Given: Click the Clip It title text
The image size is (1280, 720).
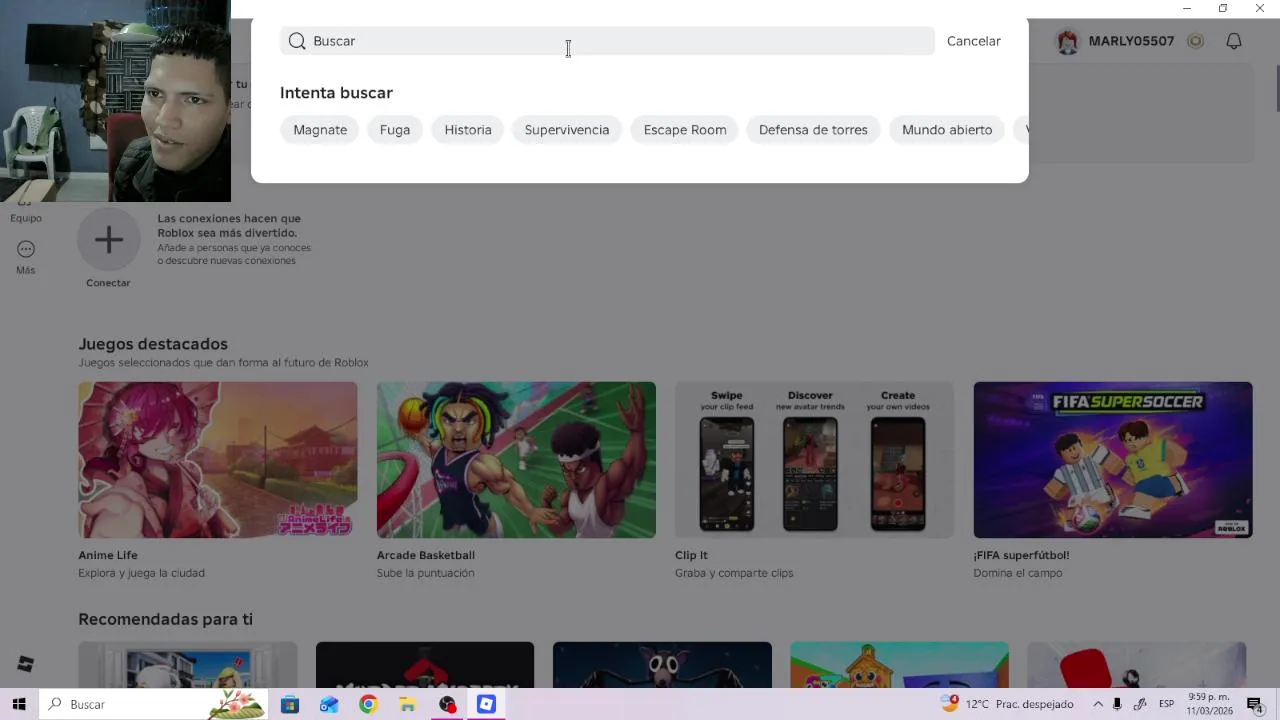Looking at the screenshot, I should pyautogui.click(x=691, y=555).
